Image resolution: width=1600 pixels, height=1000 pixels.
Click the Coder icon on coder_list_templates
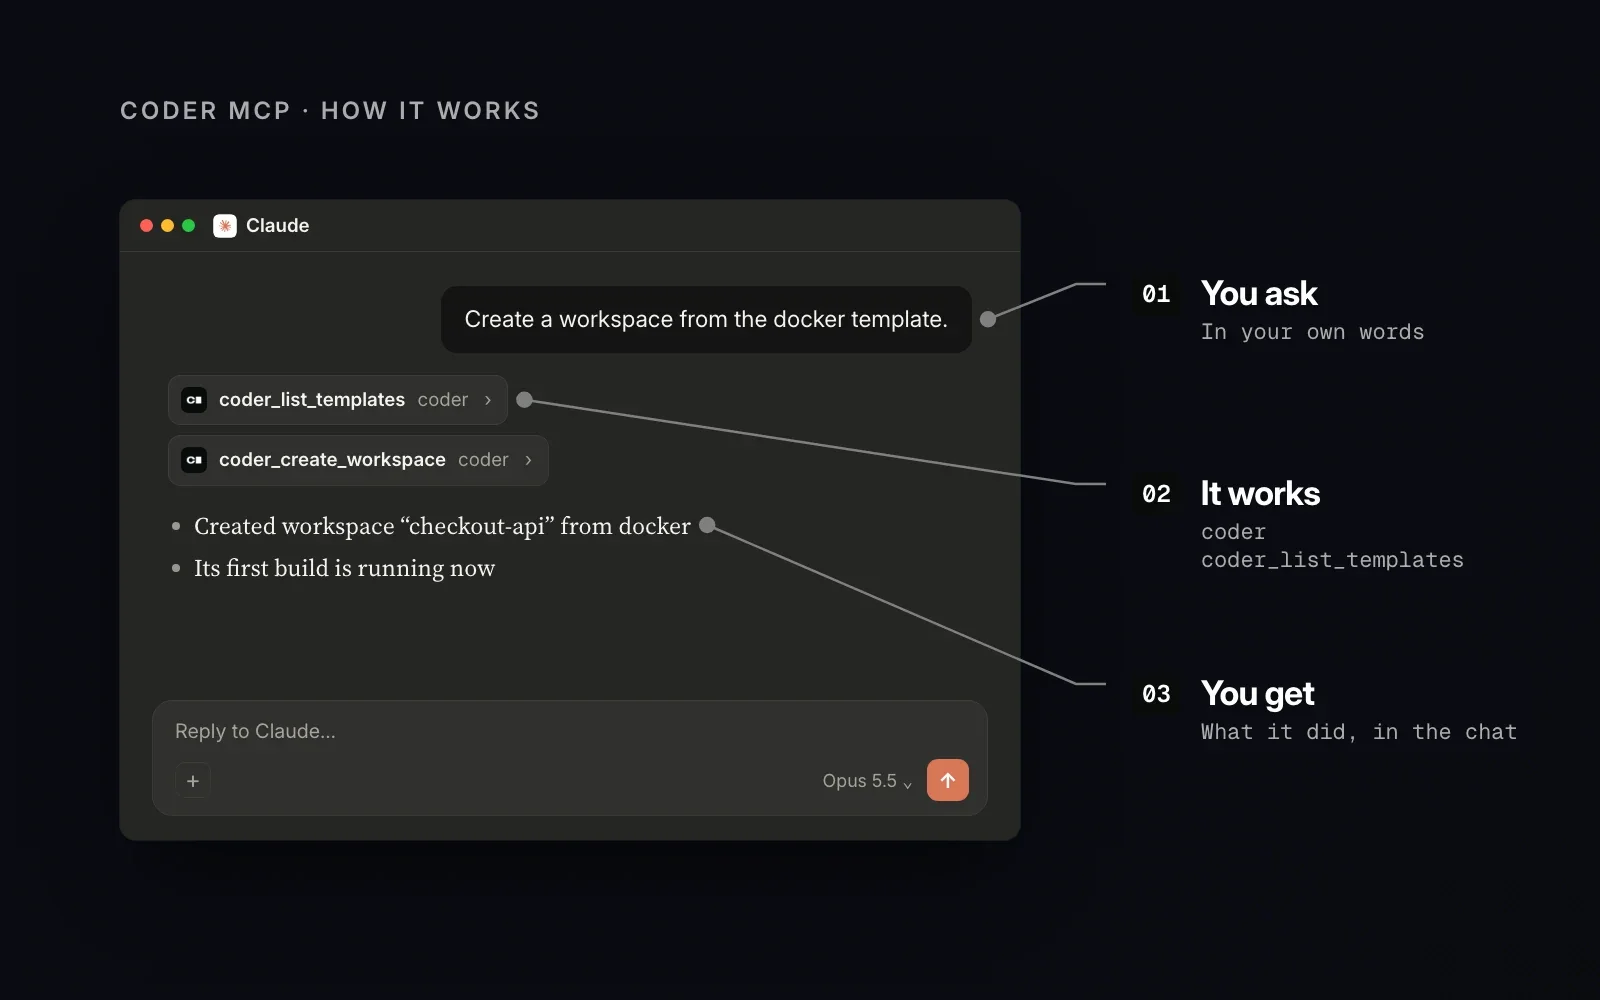click(x=194, y=400)
